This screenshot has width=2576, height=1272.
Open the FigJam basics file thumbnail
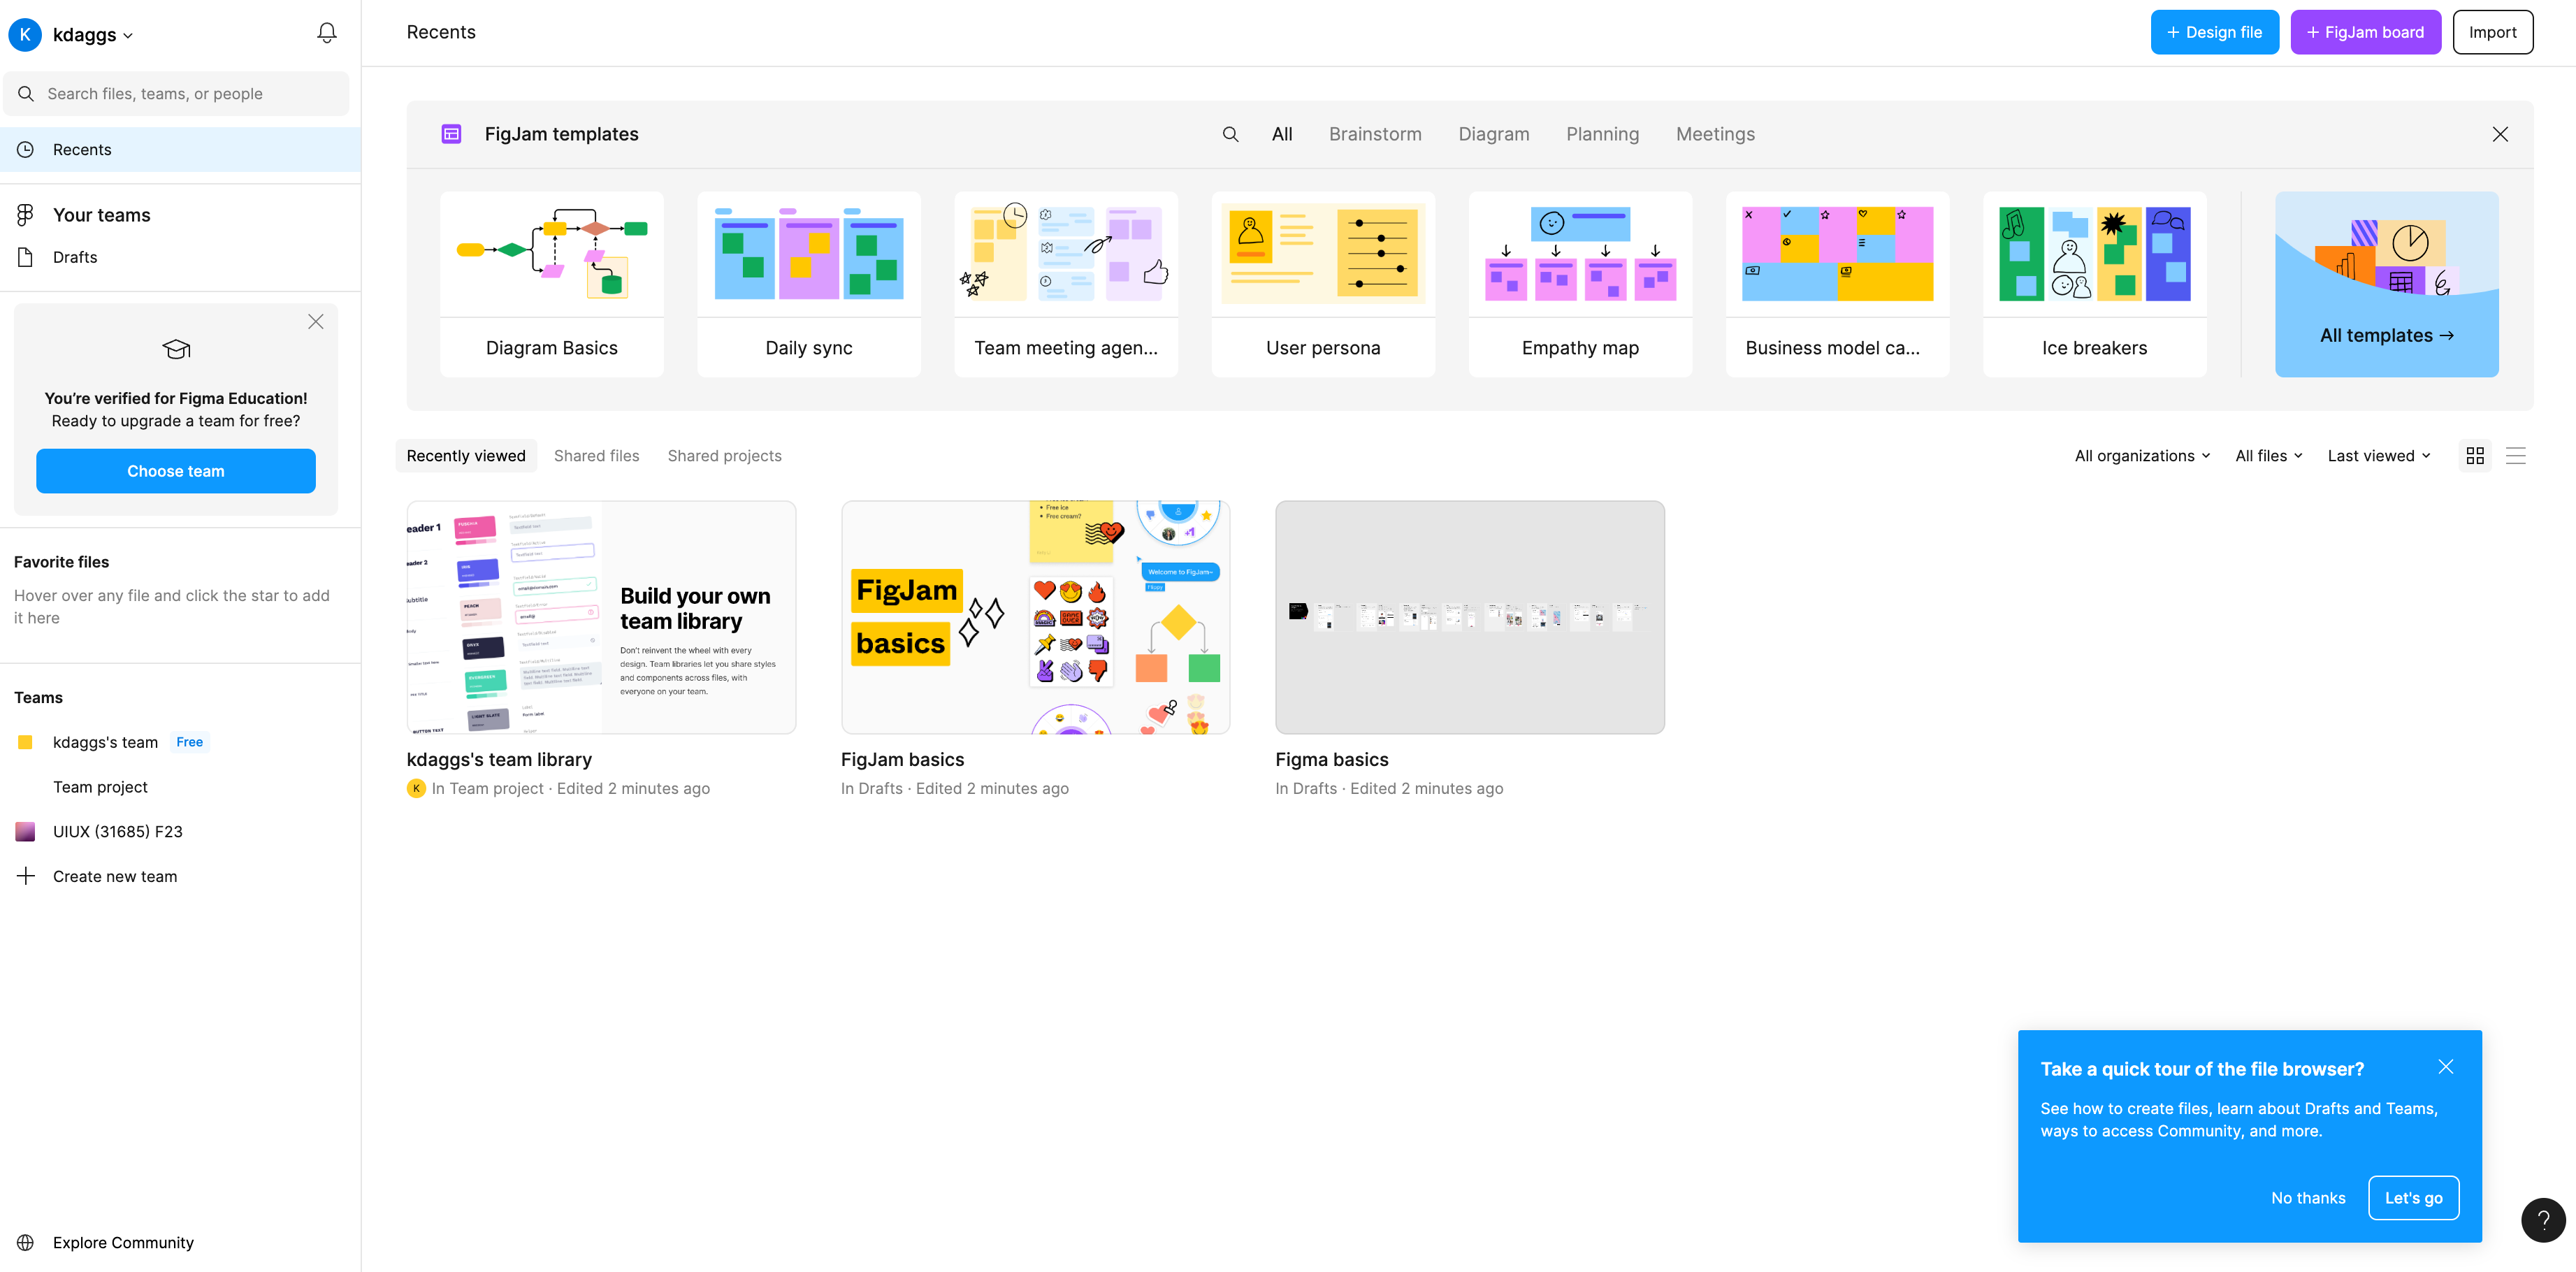tap(1036, 617)
